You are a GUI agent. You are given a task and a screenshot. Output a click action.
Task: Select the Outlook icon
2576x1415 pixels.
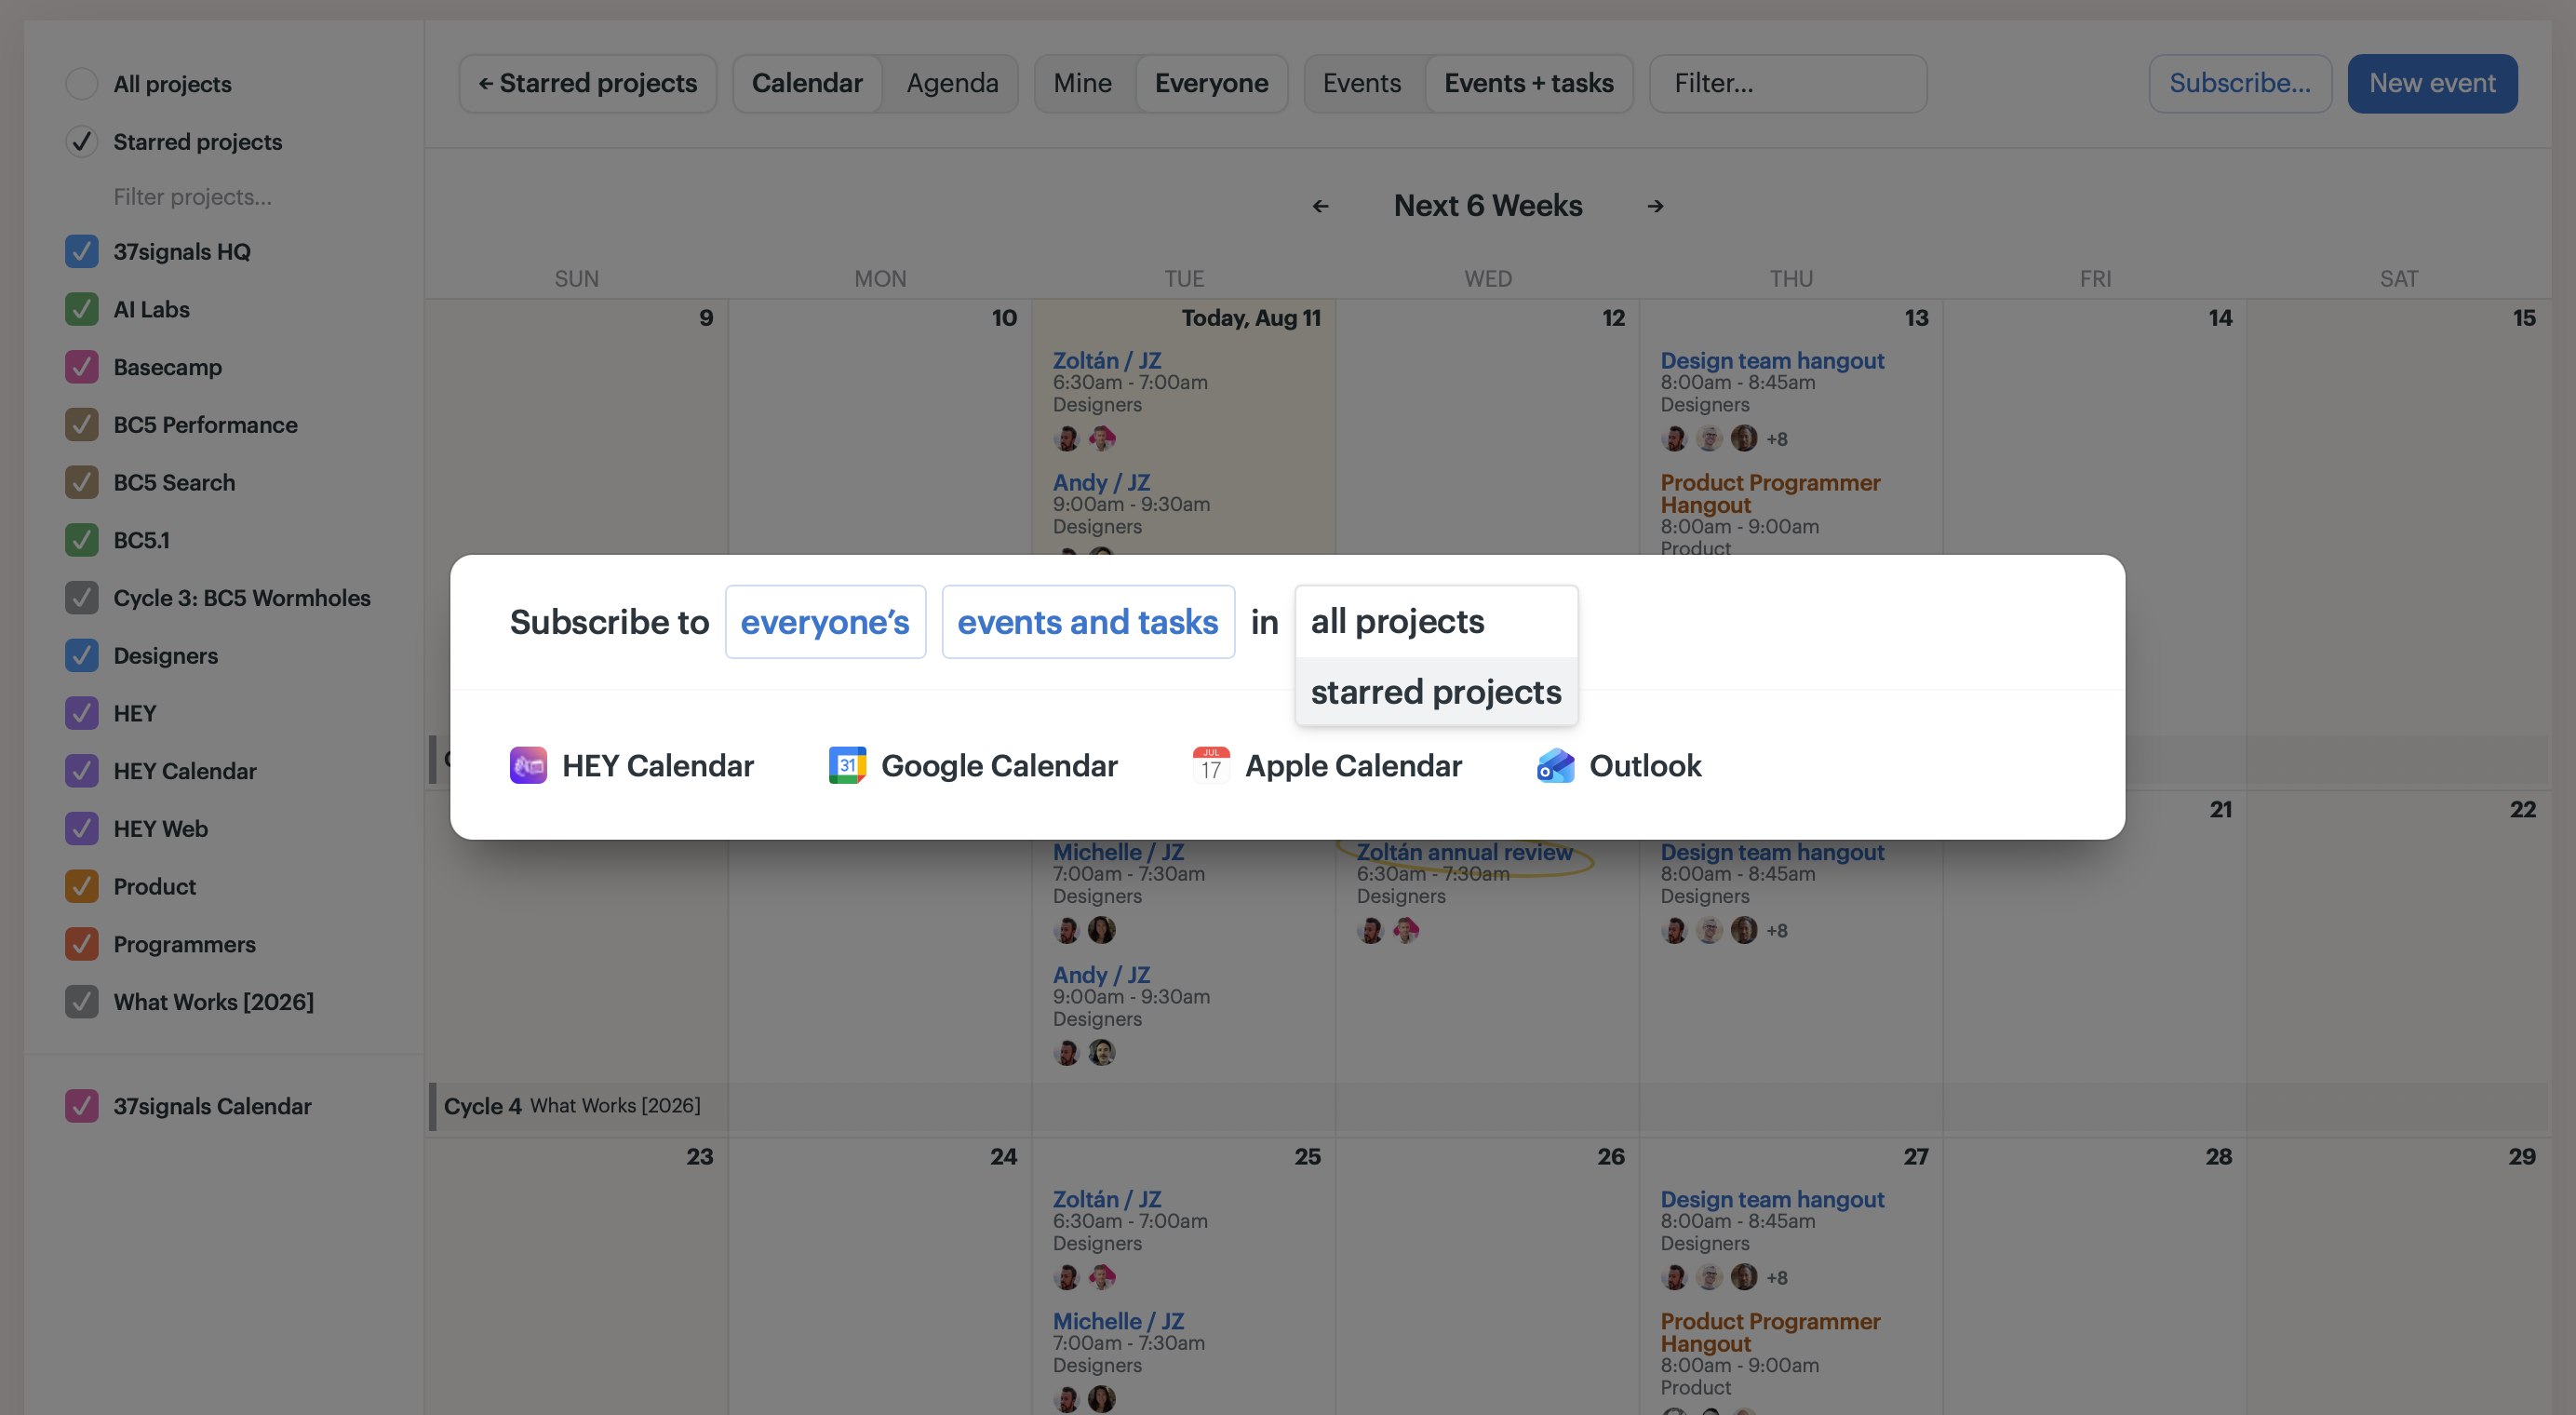(x=1555, y=765)
